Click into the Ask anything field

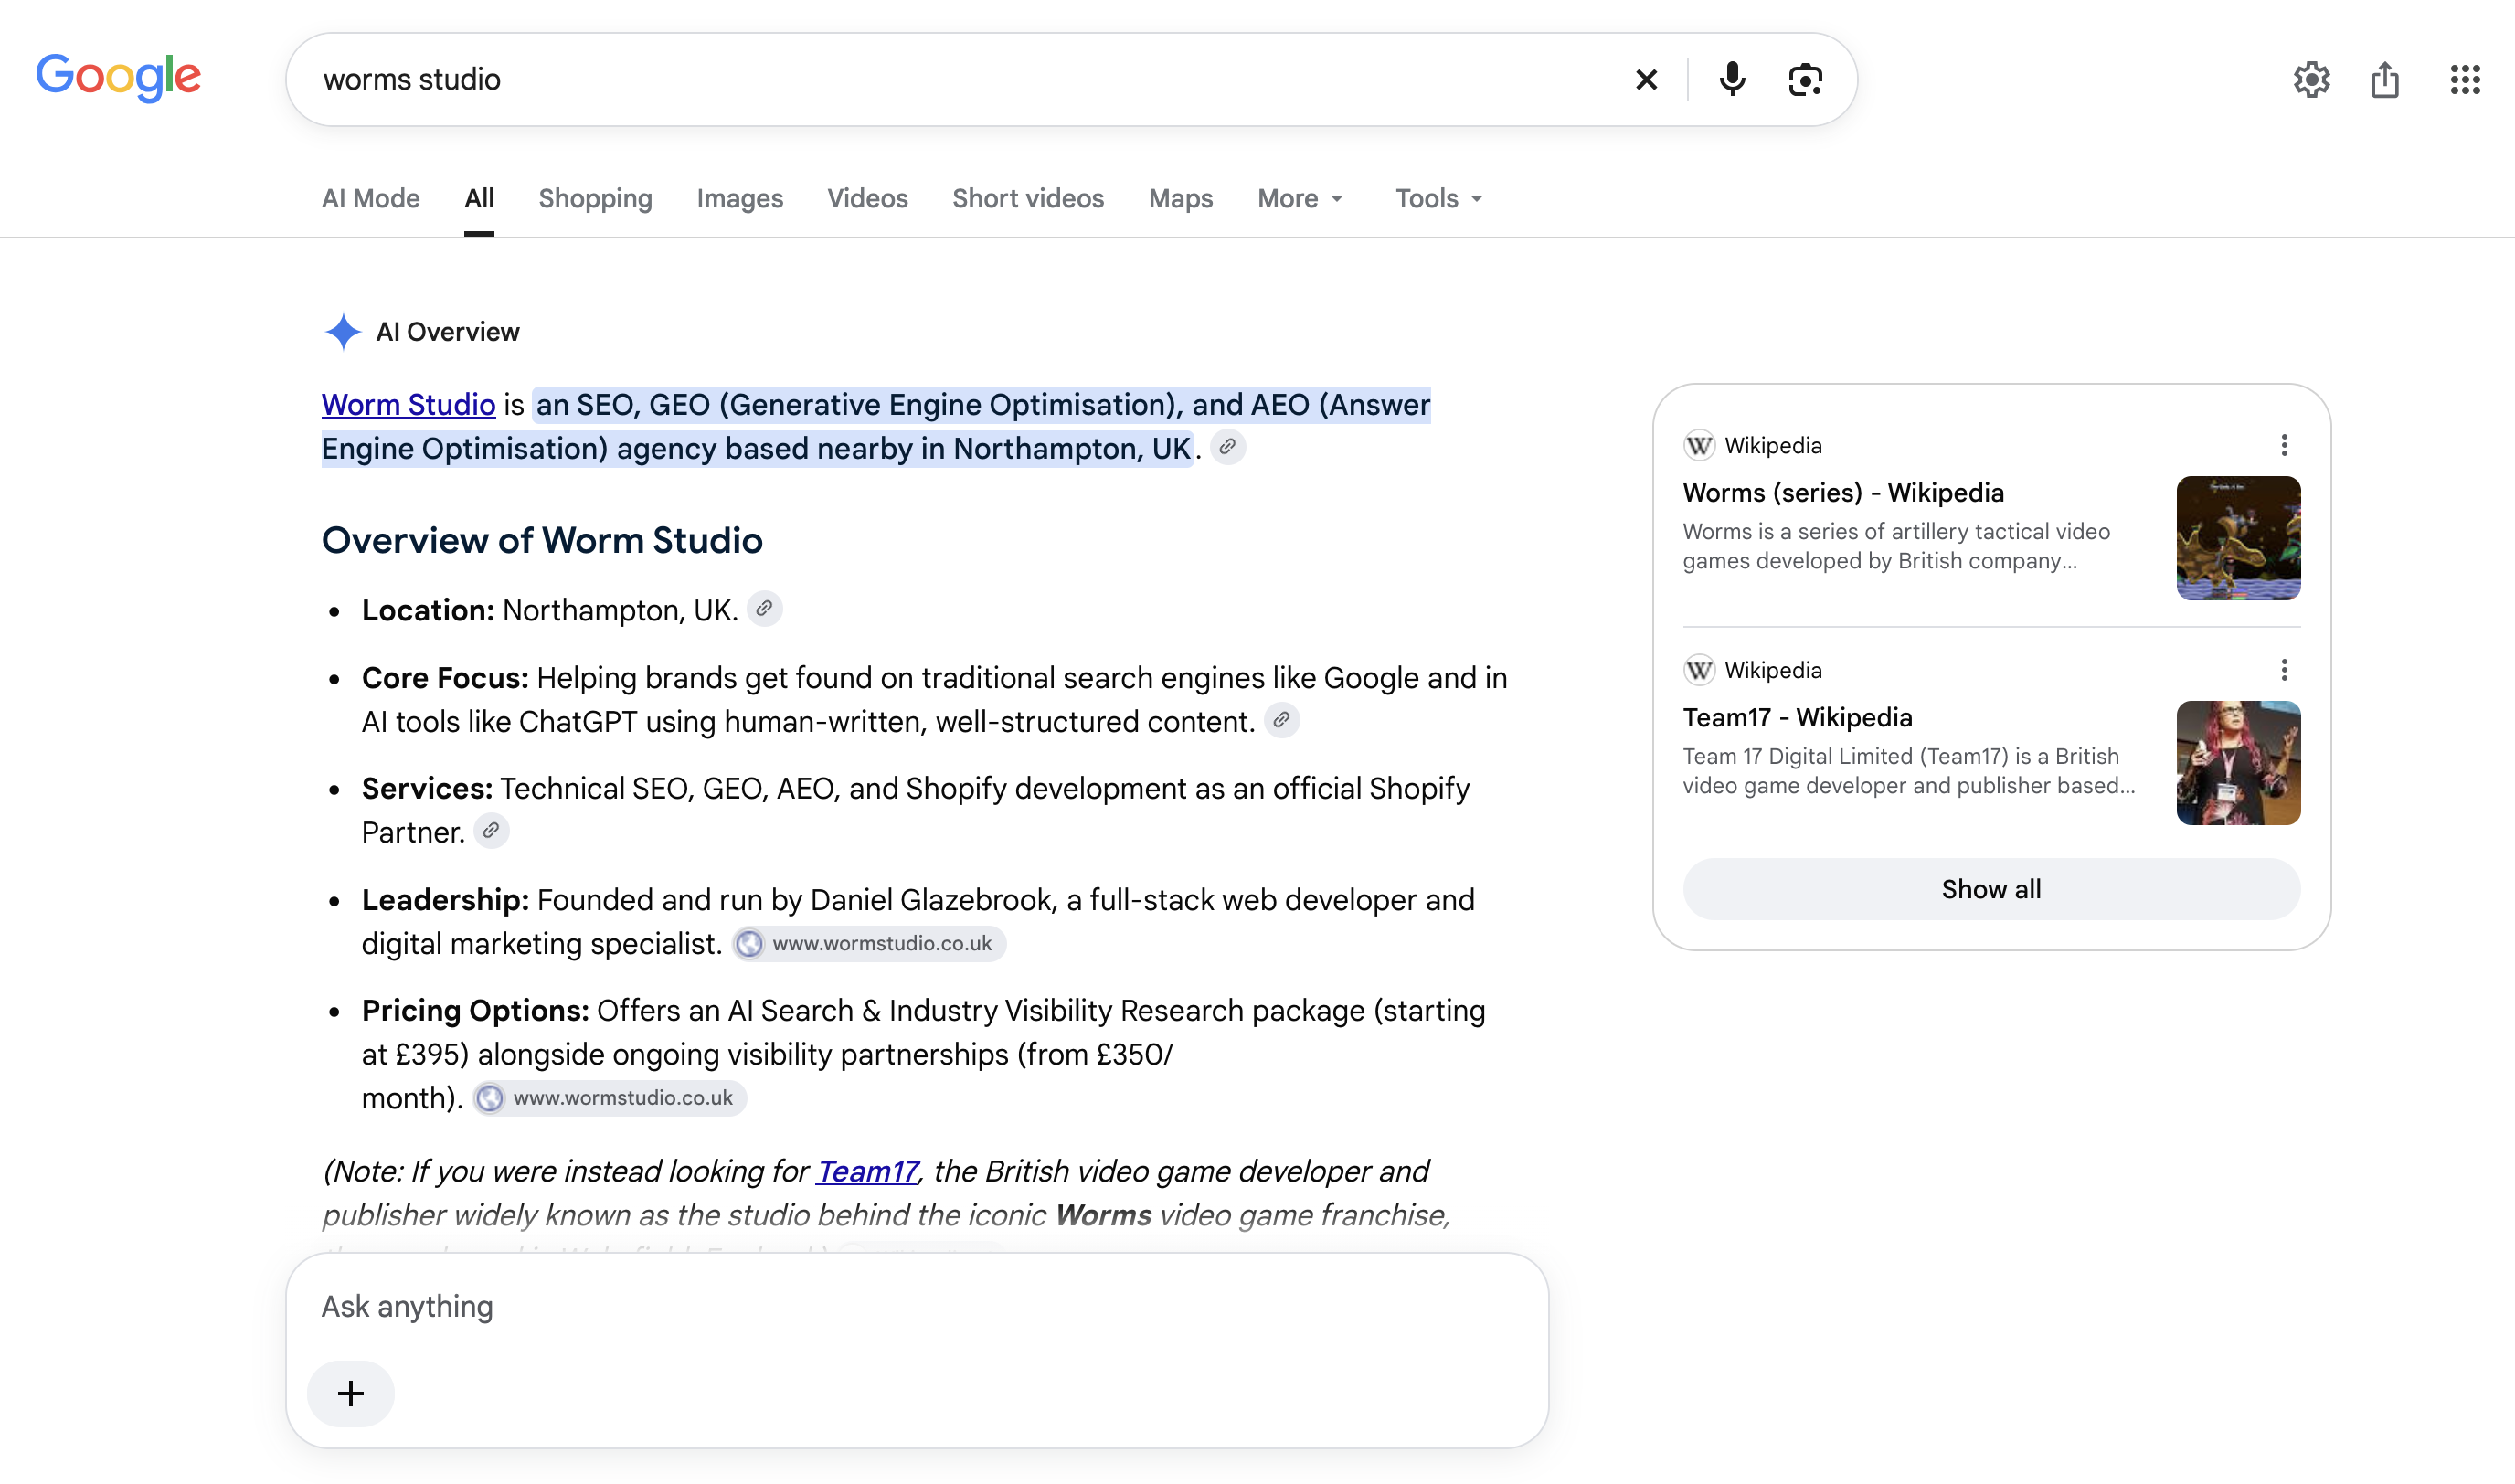tap(917, 1306)
